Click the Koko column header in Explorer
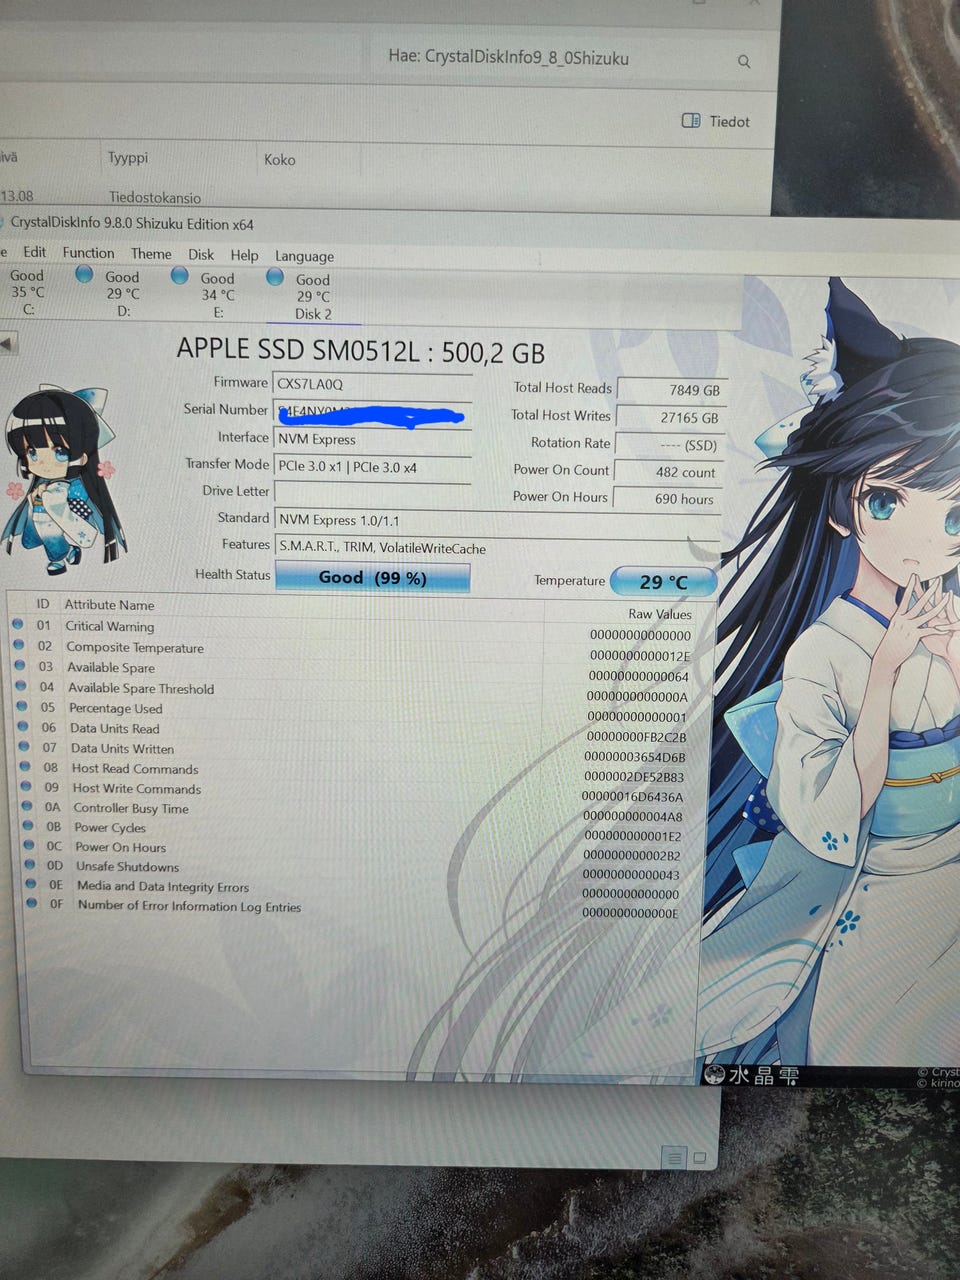Viewport: 960px width, 1280px height. click(x=280, y=159)
